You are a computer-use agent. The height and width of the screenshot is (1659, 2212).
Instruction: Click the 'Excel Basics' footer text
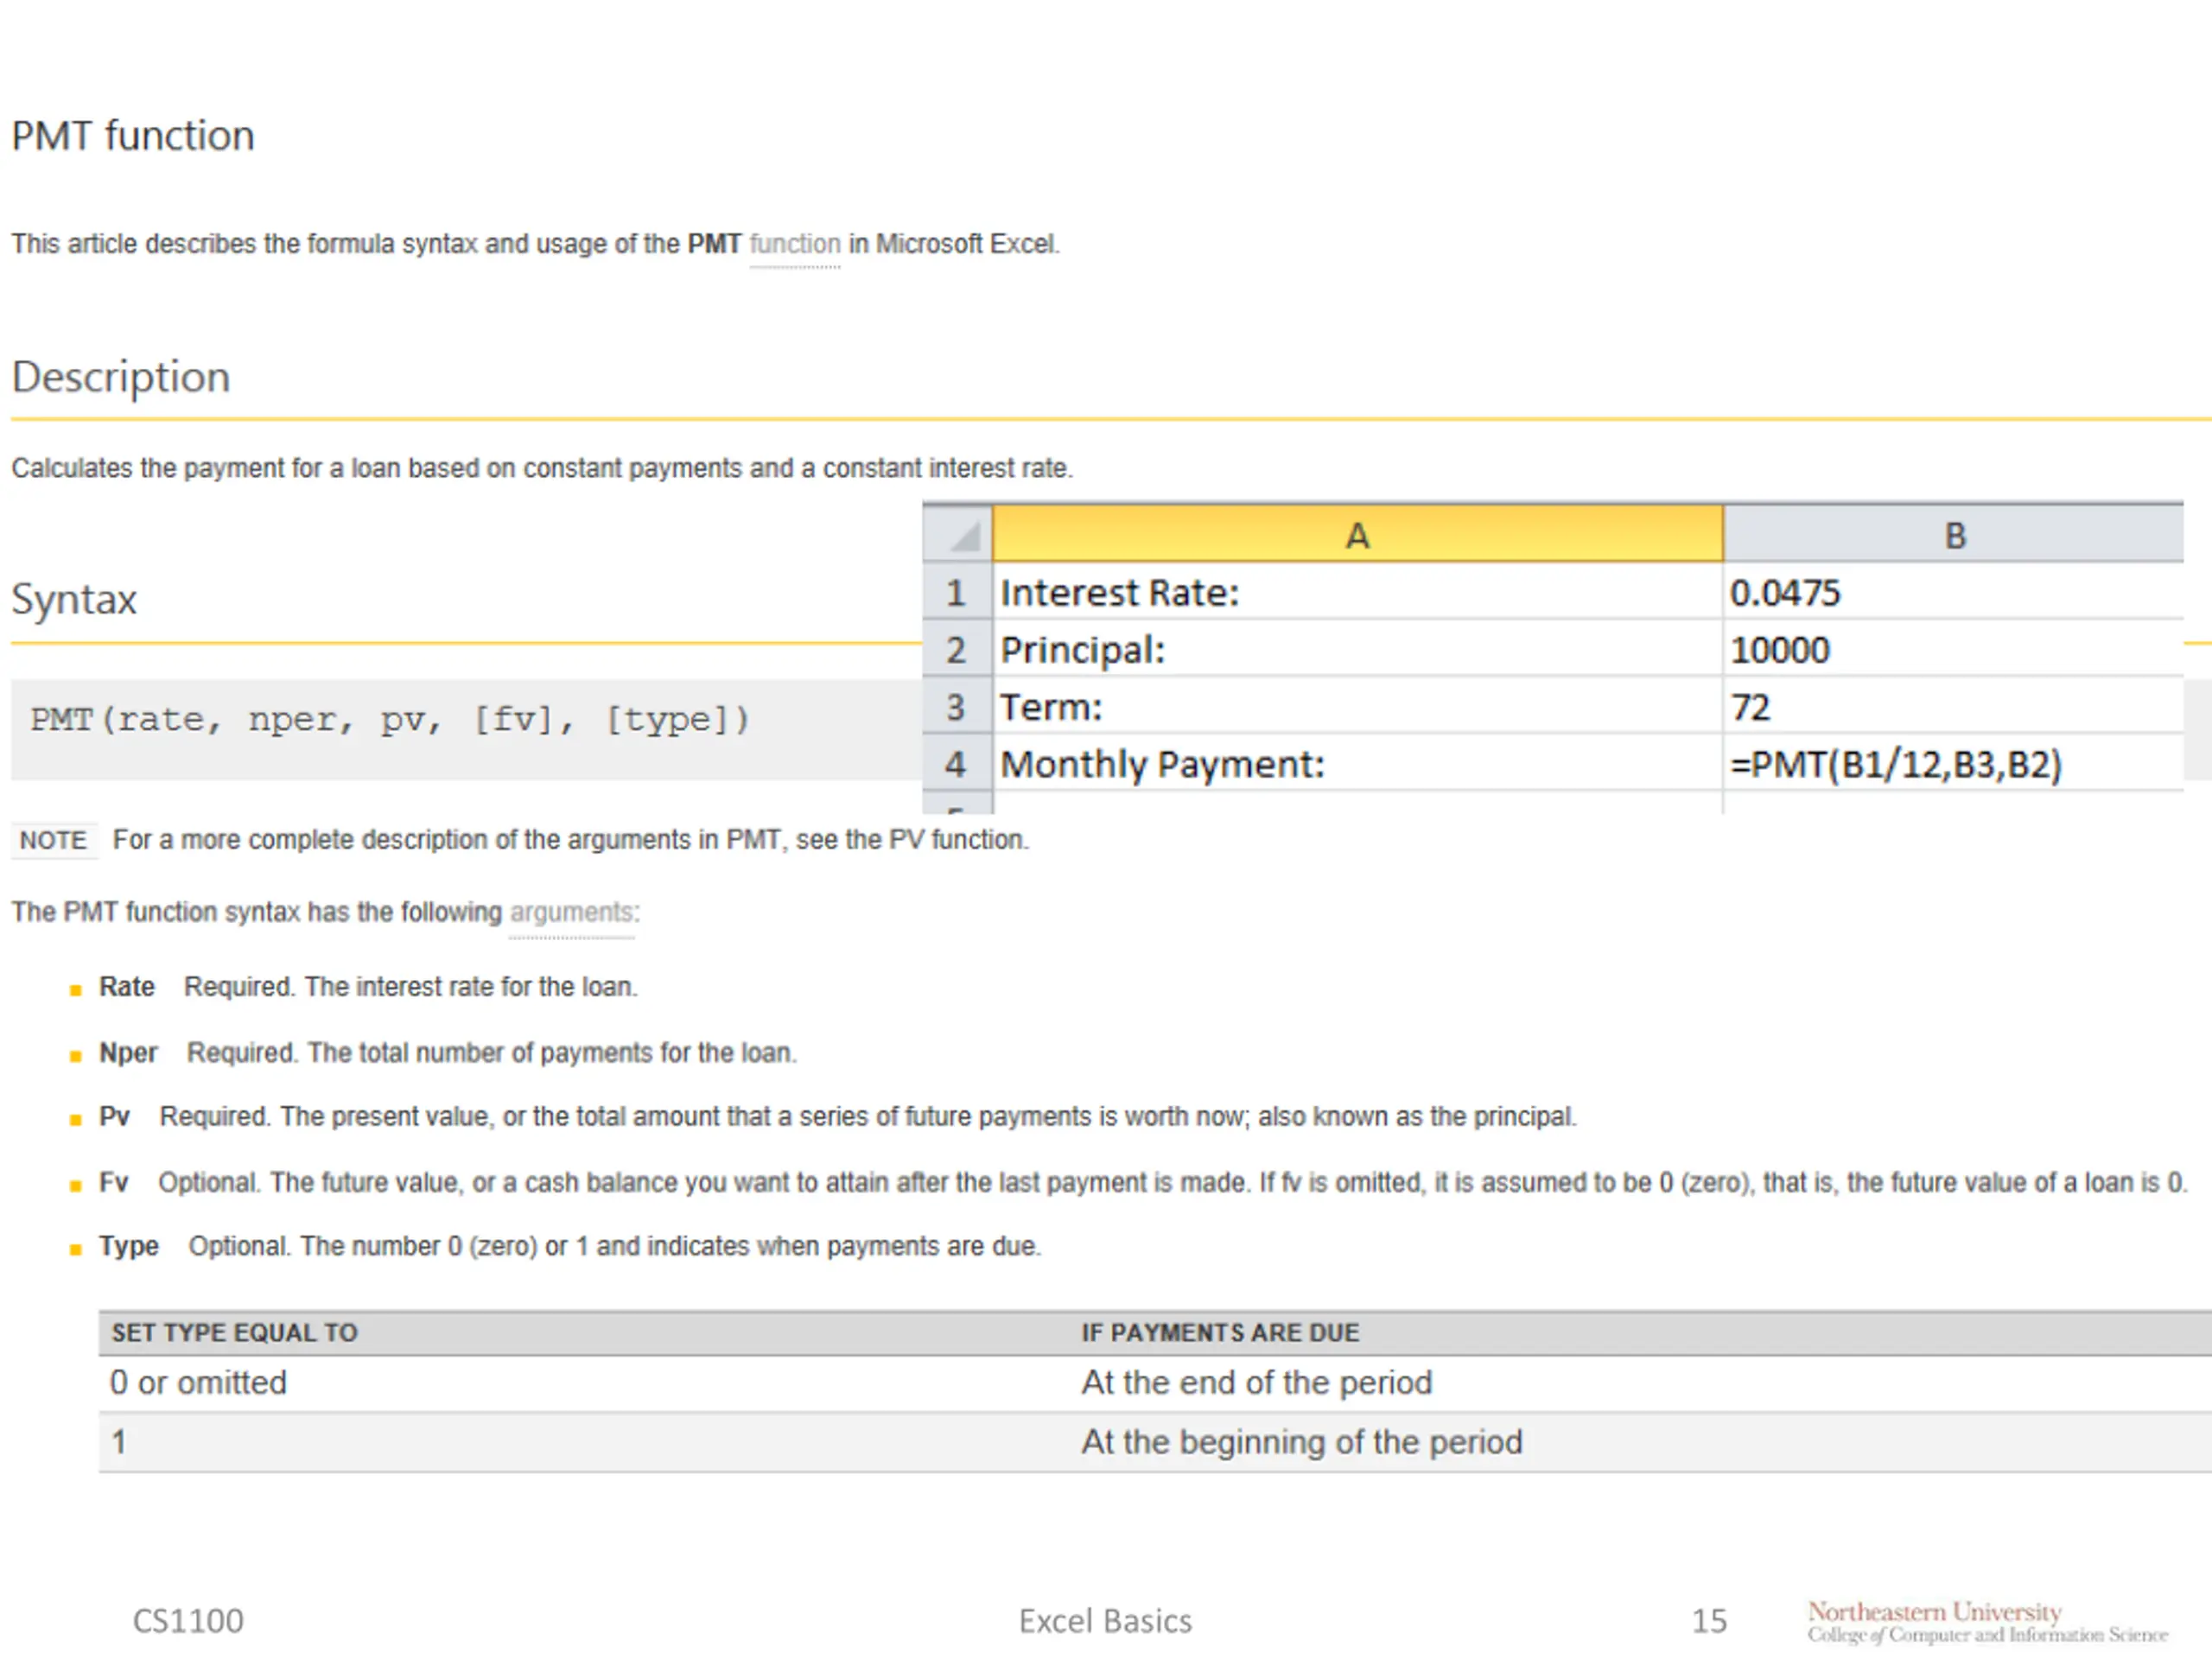click(1105, 1621)
